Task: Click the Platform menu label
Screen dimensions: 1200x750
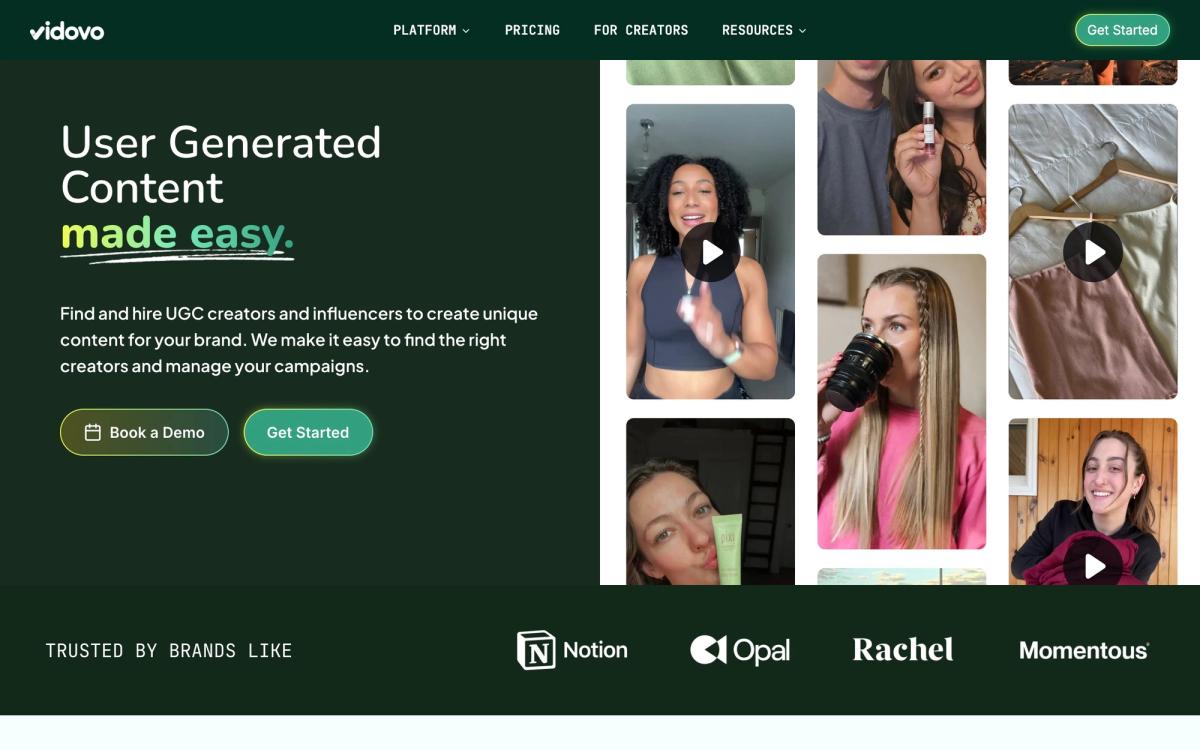Action: click(424, 30)
